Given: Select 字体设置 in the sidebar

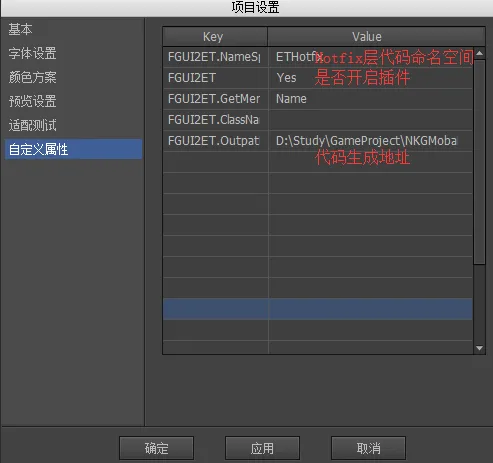Looking at the screenshot, I should click(32, 53).
